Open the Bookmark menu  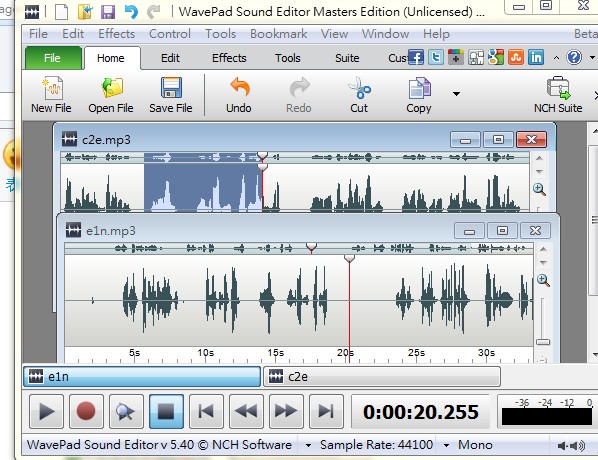(278, 34)
